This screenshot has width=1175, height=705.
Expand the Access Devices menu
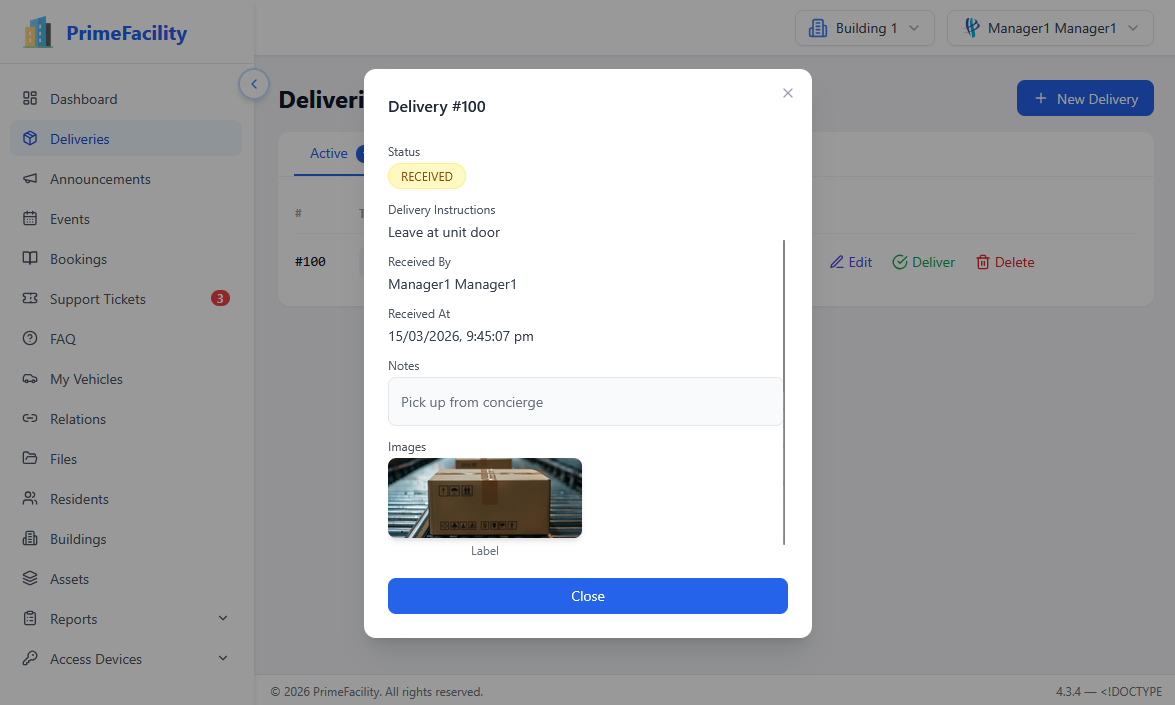pyautogui.click(x=124, y=658)
